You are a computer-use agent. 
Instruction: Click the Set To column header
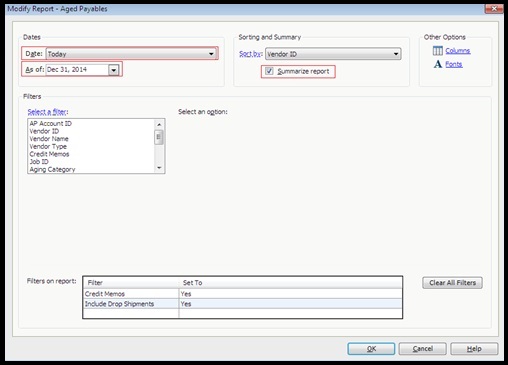click(290, 283)
